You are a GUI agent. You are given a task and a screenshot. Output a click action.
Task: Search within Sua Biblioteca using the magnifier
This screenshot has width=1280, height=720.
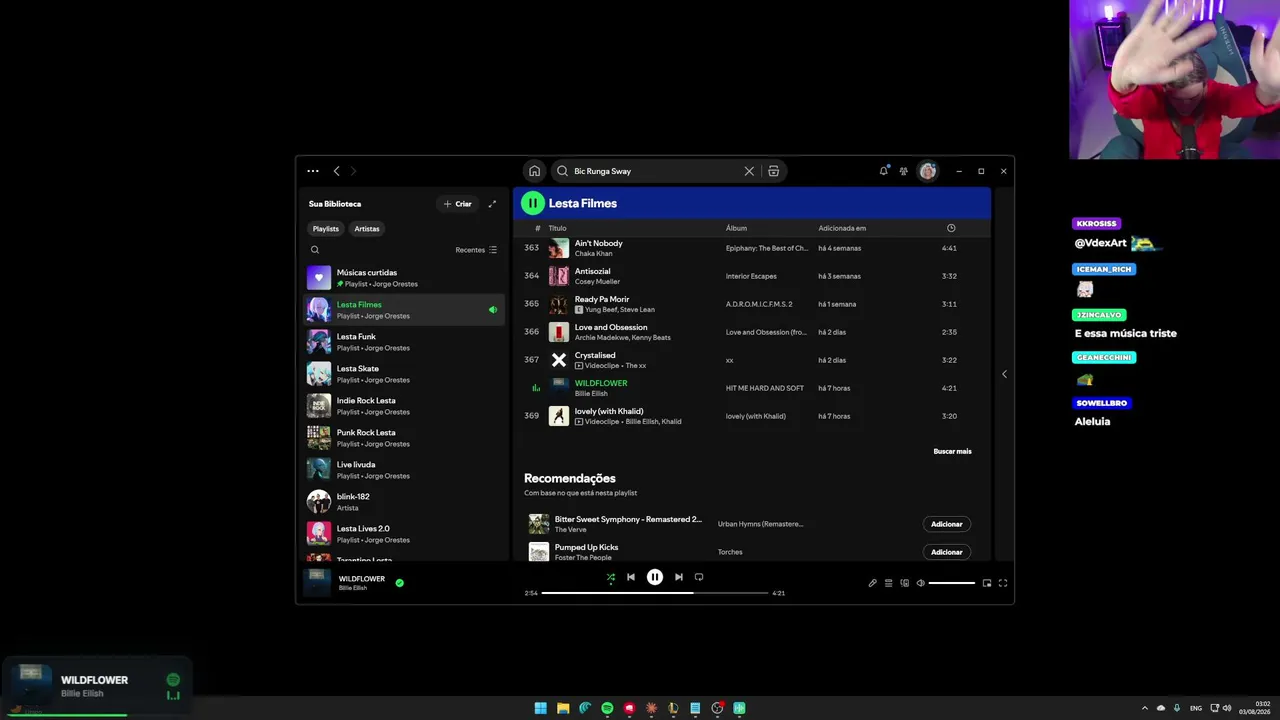tap(315, 250)
